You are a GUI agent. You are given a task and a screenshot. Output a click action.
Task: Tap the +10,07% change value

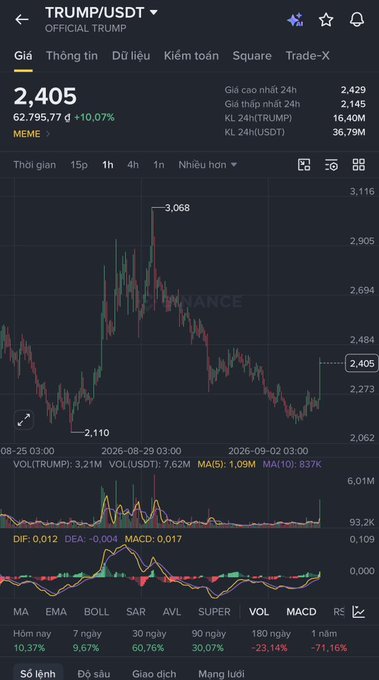[x=94, y=118]
